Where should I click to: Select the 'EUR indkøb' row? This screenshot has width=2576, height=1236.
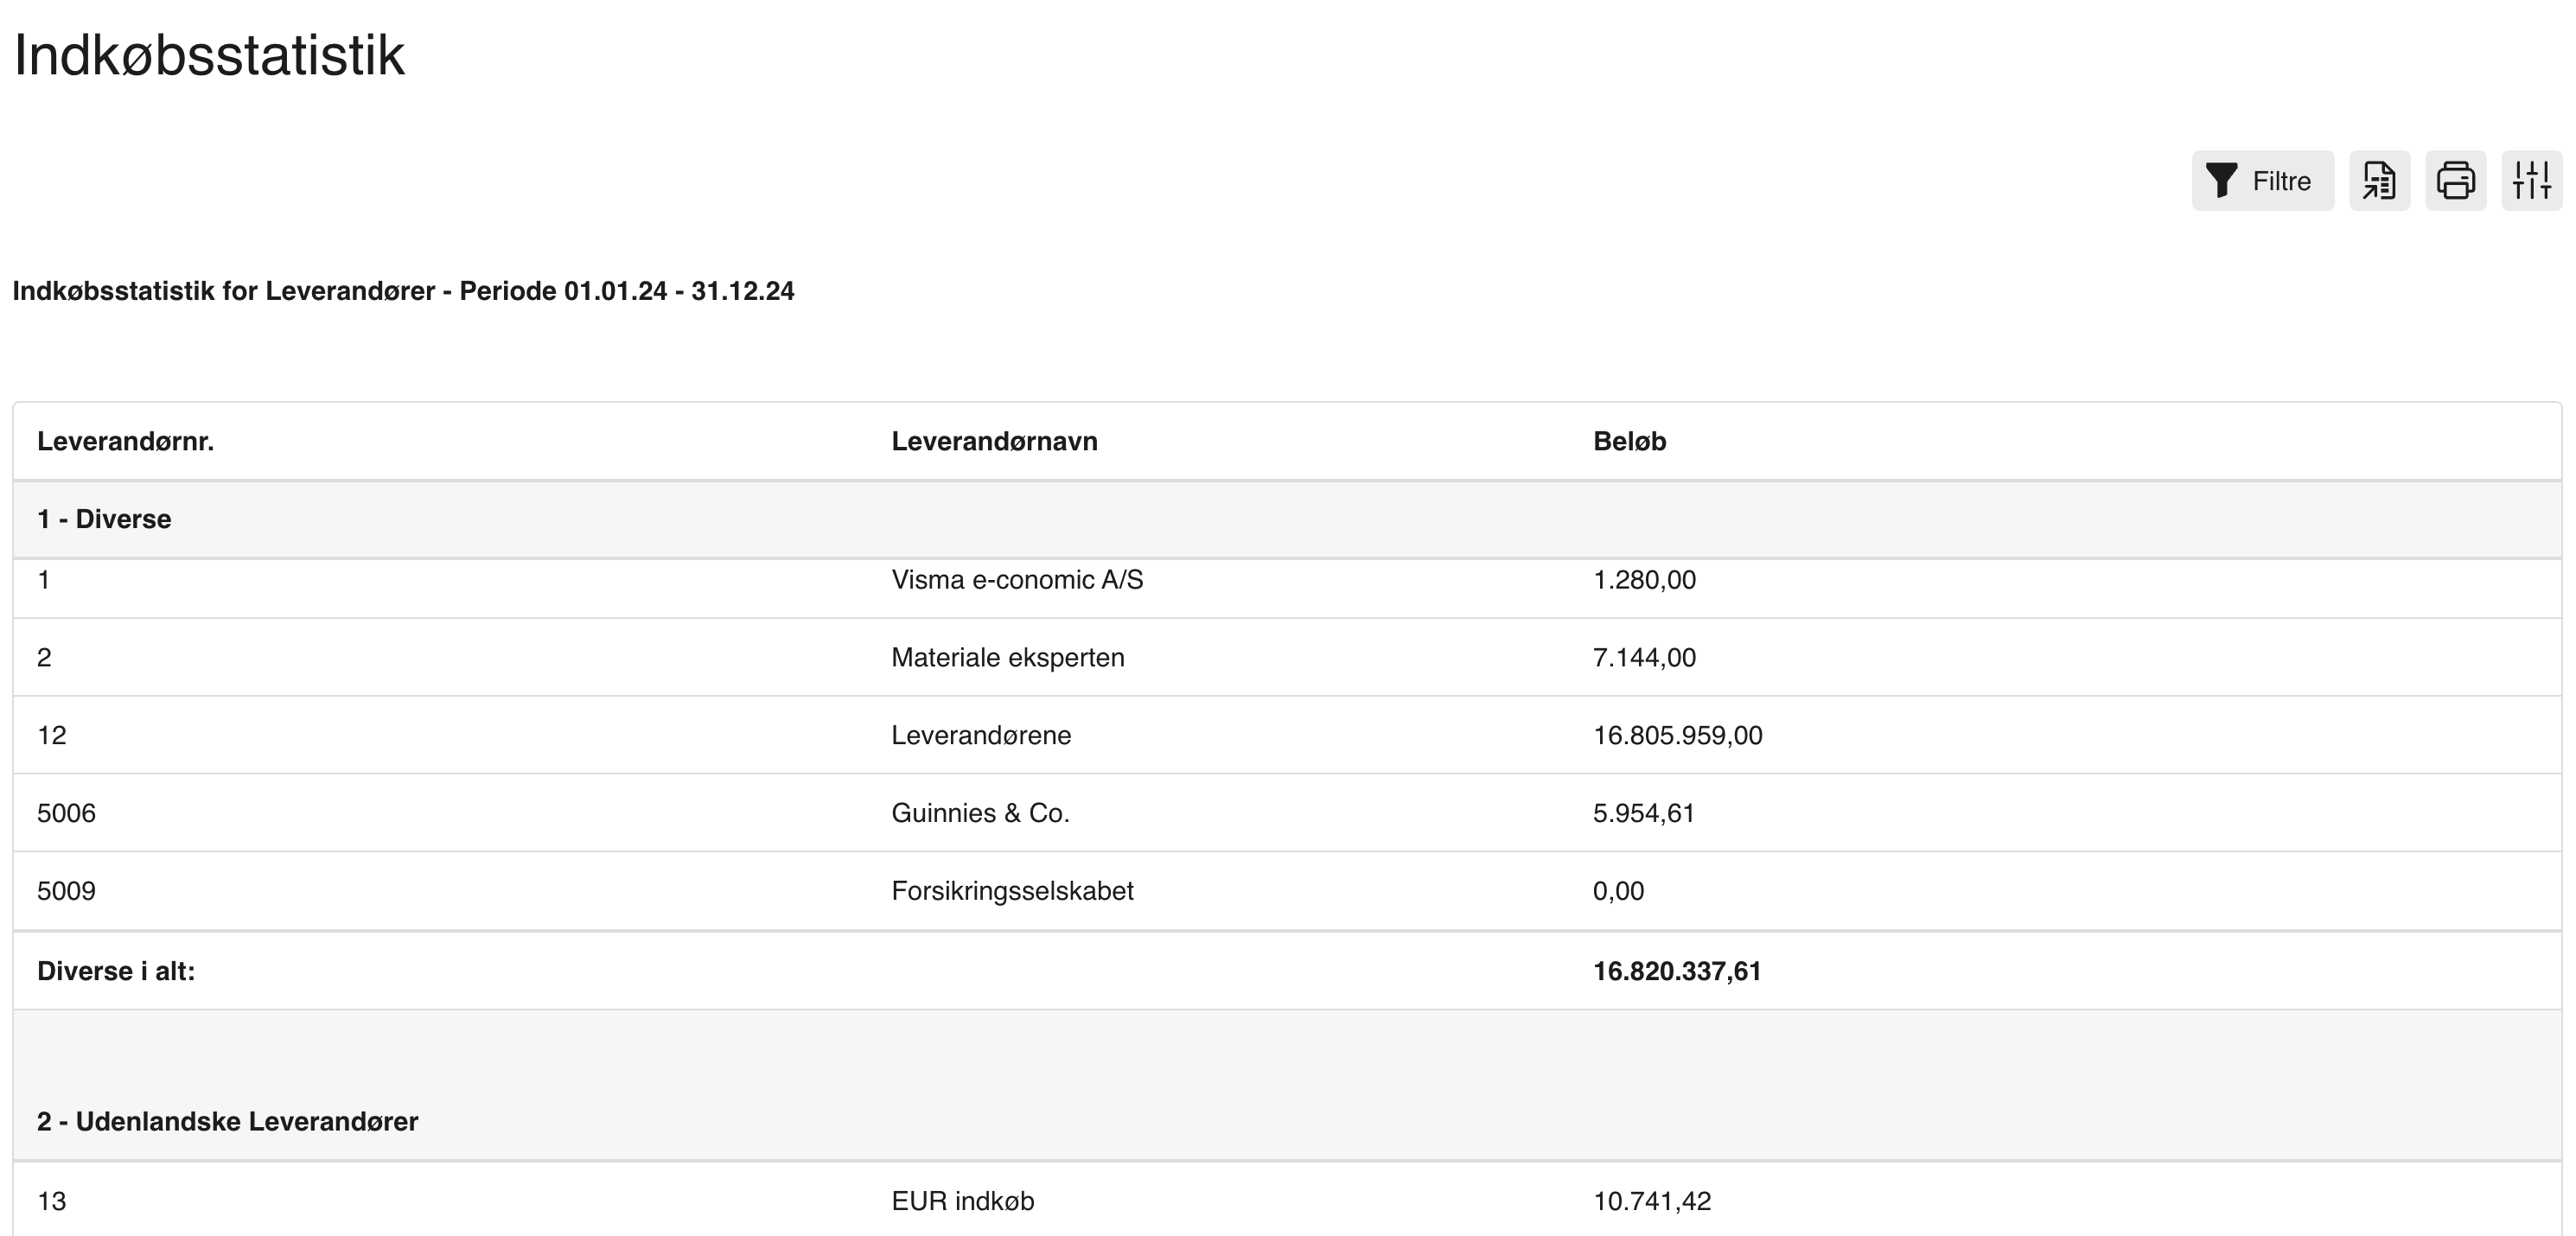964,1201
